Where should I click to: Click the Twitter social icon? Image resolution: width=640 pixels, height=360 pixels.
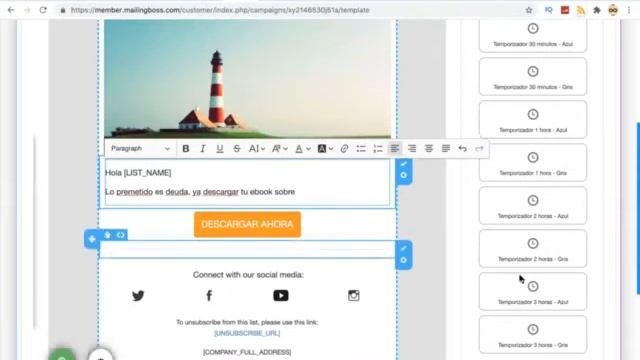[x=138, y=296]
